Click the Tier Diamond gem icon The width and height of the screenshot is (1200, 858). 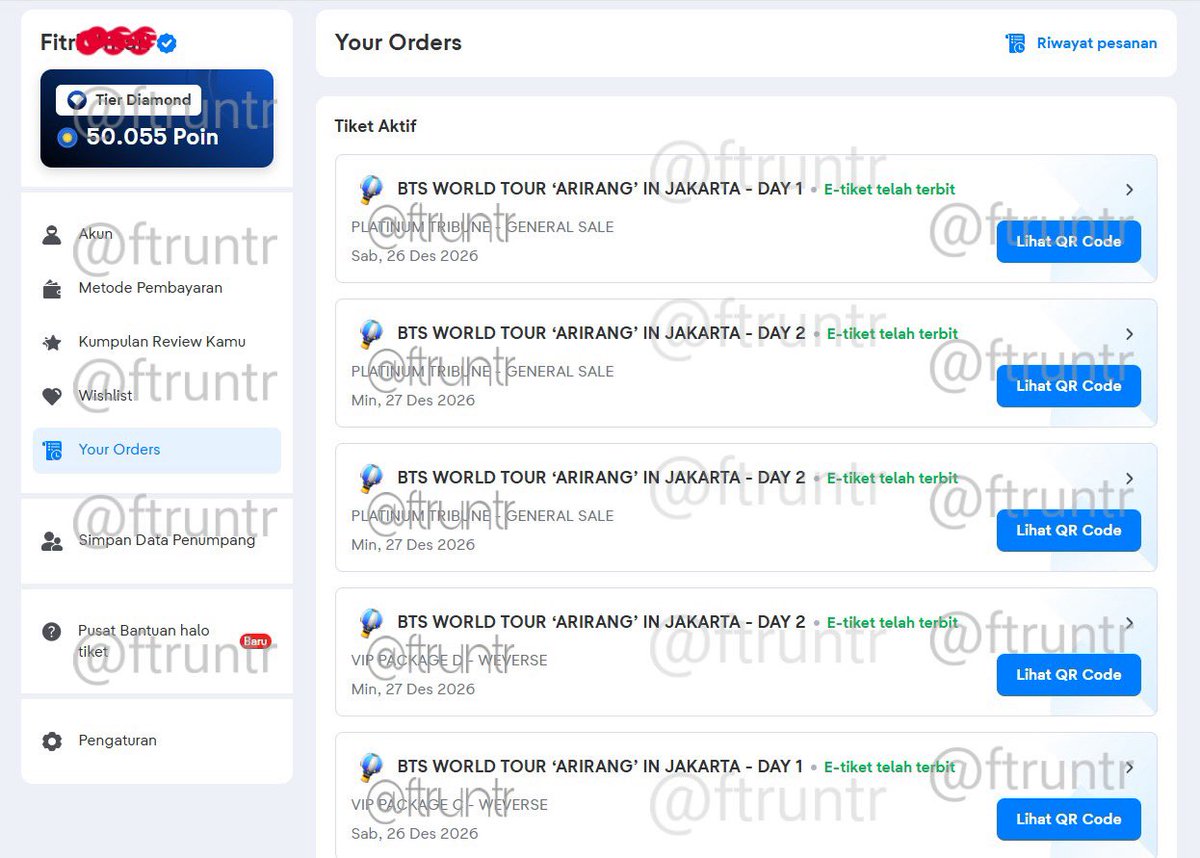(77, 100)
